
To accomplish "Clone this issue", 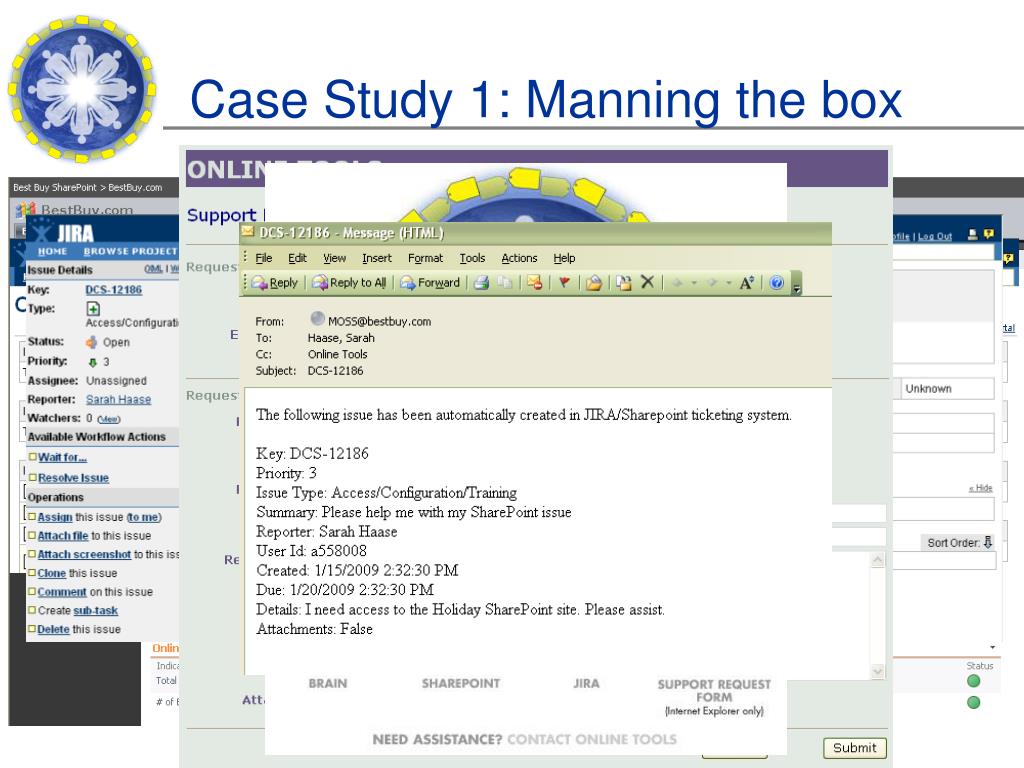I will coord(52,573).
